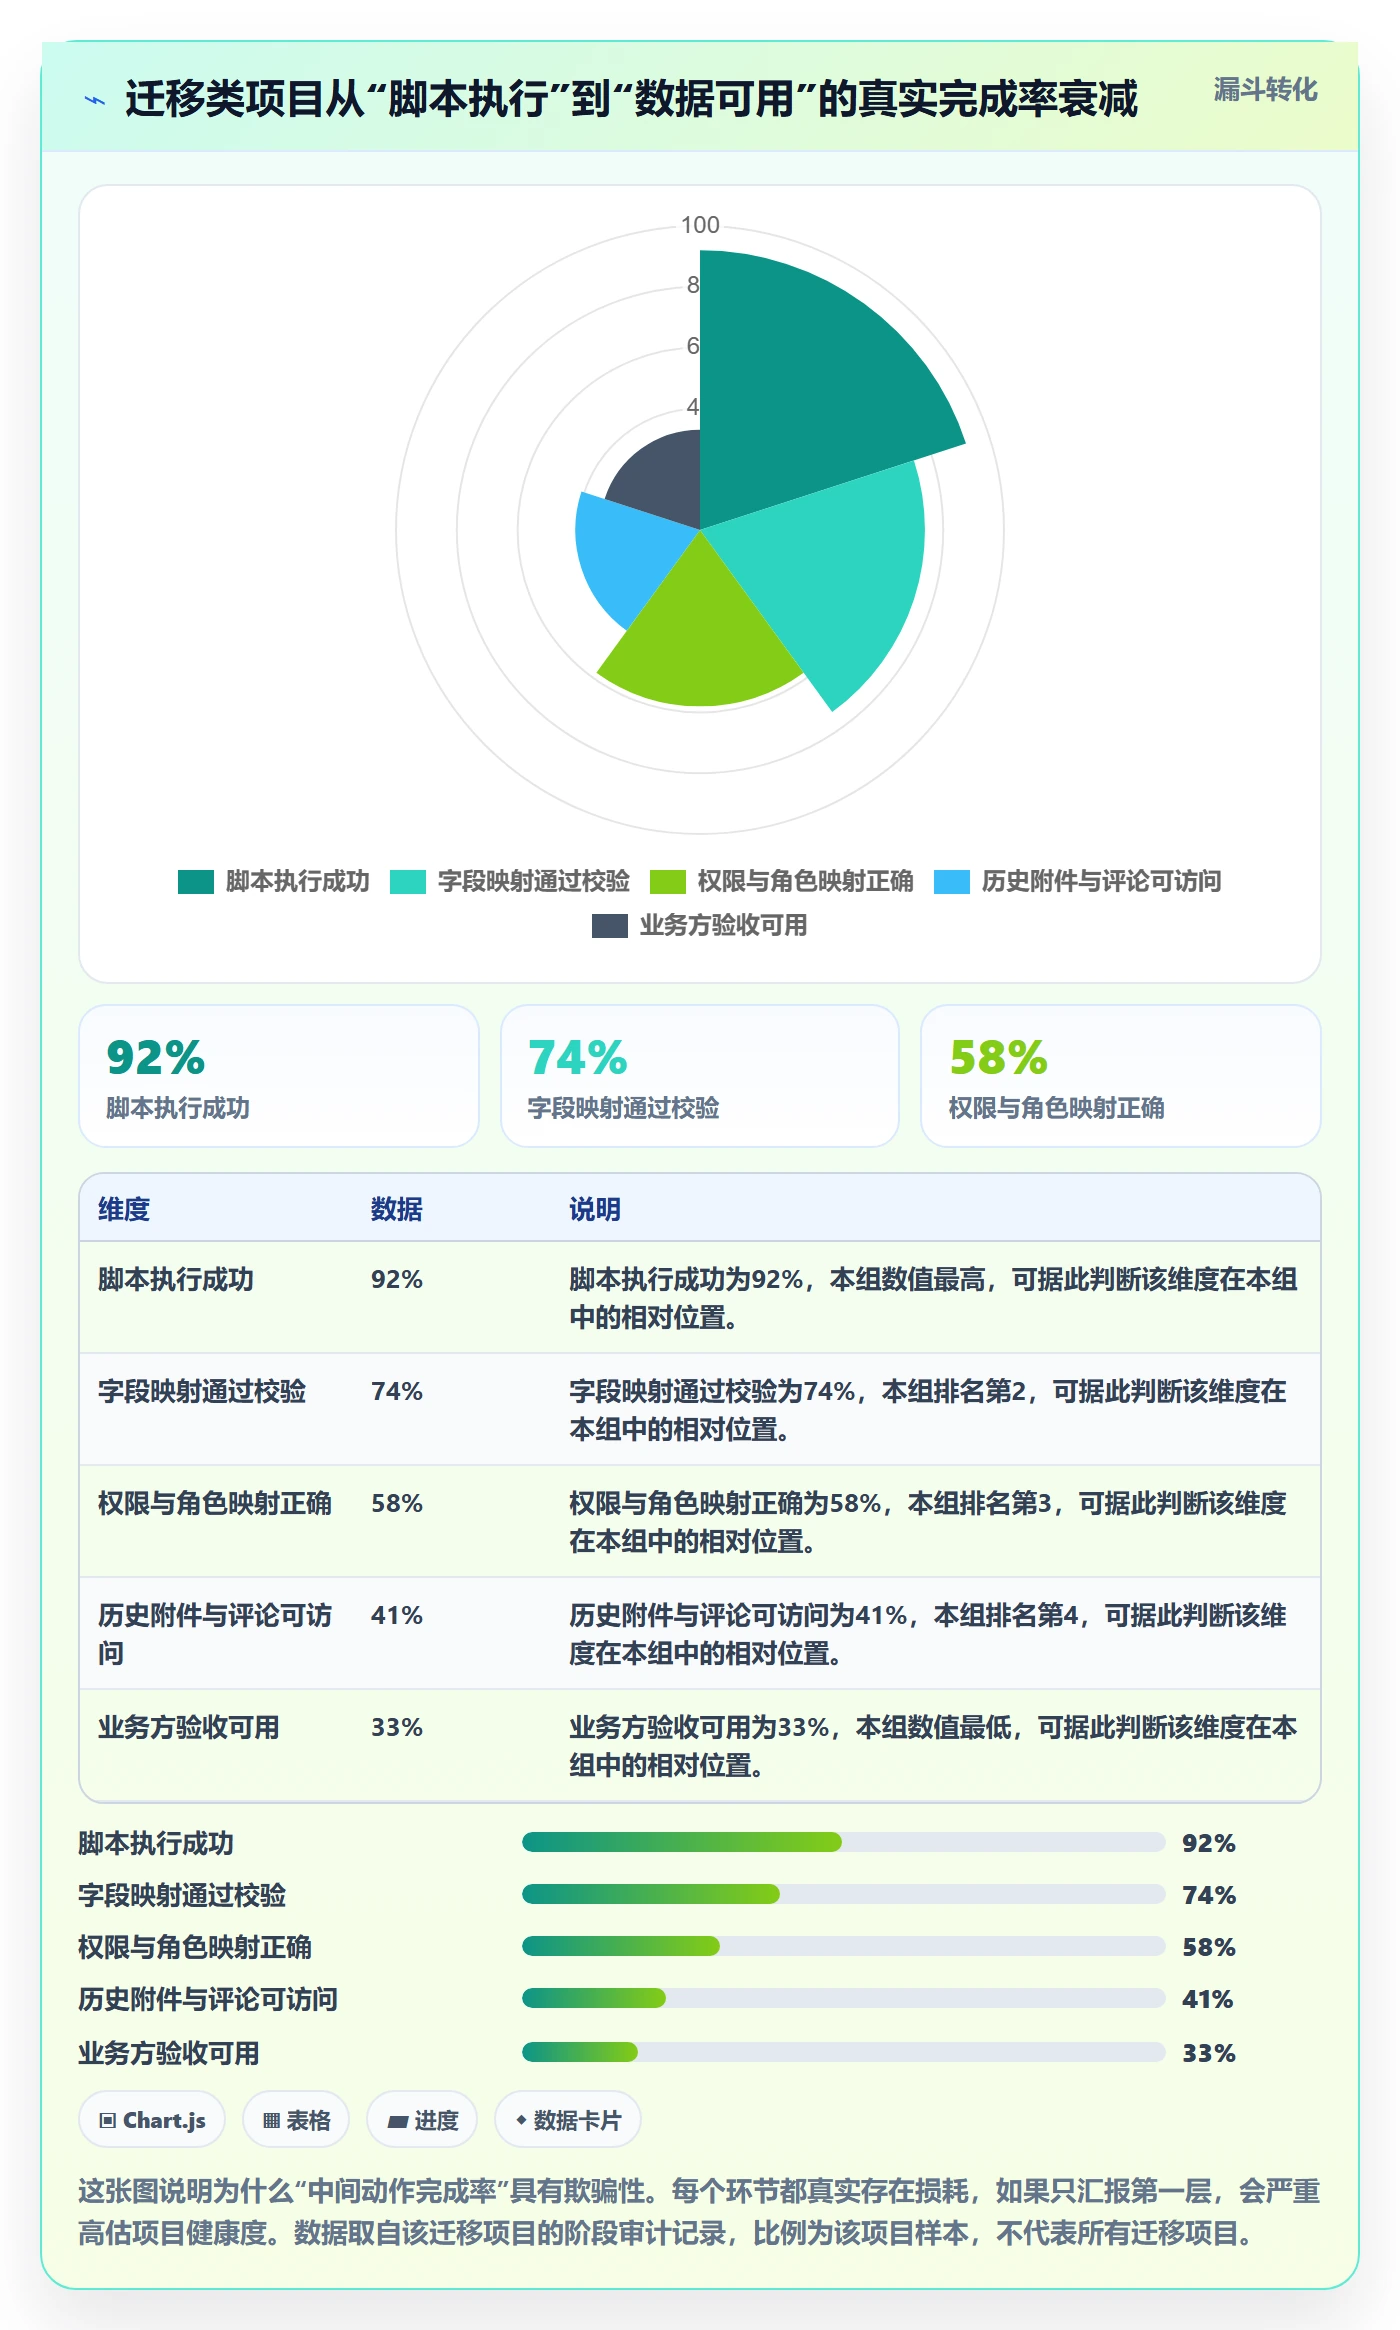The image size is (1400, 2330).
Task: Open the 58% 权限与角色映射正确 data card
Action: 1121,1076
